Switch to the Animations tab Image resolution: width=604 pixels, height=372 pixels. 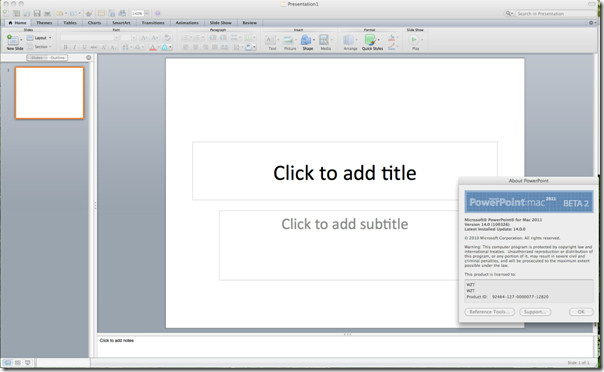(187, 23)
